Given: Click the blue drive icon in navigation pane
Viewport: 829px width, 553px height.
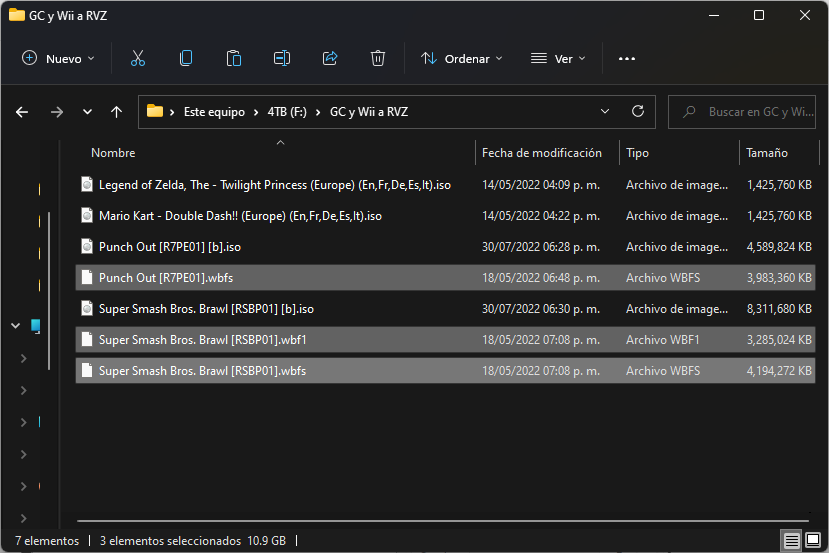Looking at the screenshot, I should 35,326.
